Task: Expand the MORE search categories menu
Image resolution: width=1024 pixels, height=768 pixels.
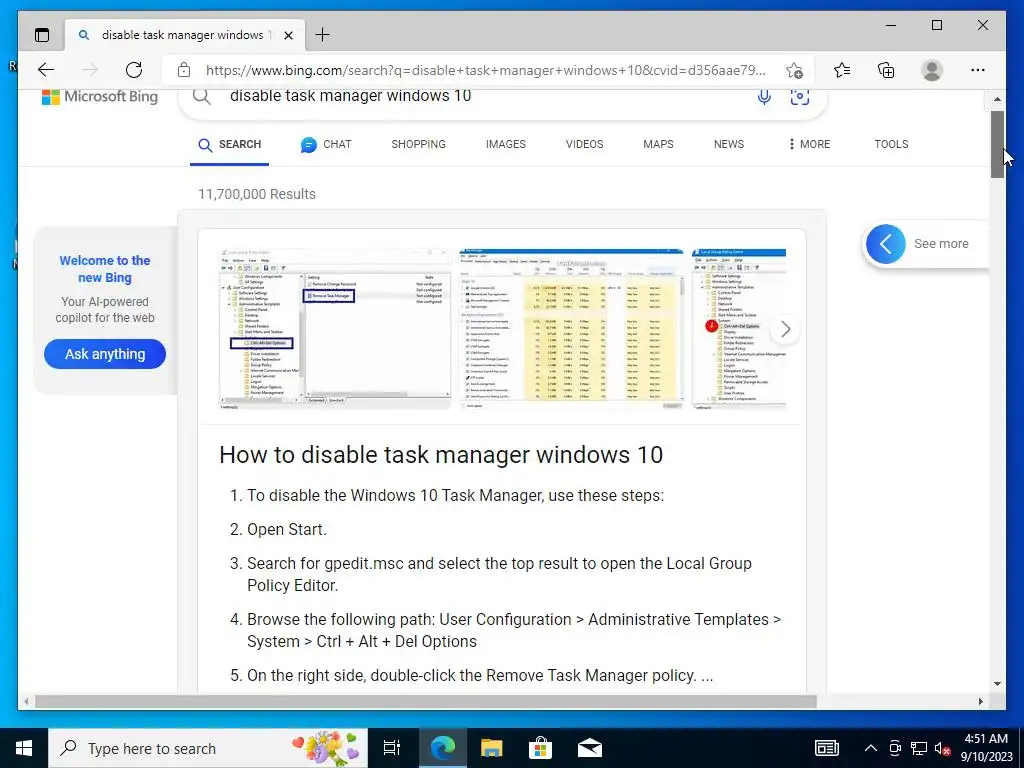Action: pos(810,144)
